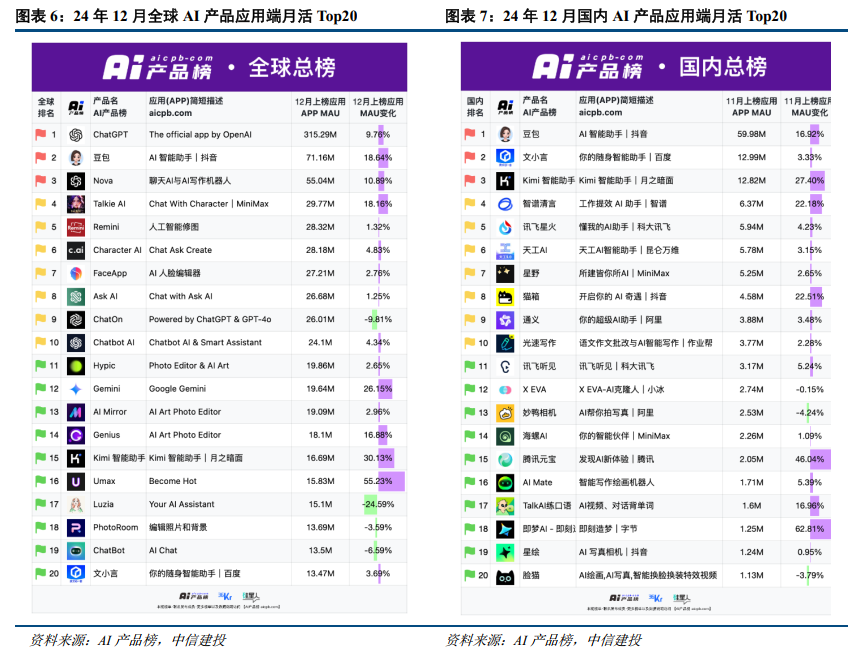The image size is (858, 658).
Task: Select the 智谱清言 app icon
Action: tap(505, 204)
